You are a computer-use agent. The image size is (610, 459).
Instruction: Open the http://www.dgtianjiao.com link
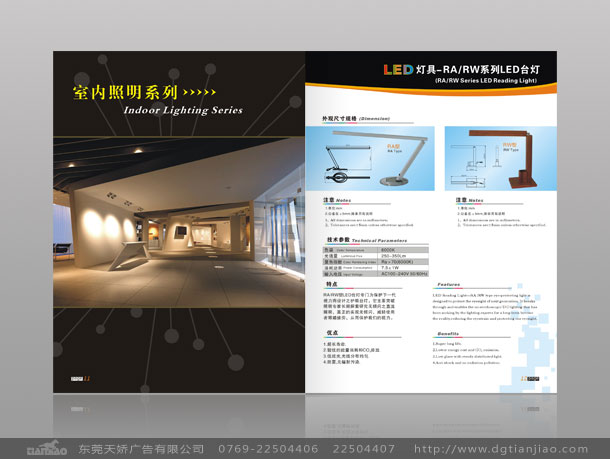tap(501, 449)
